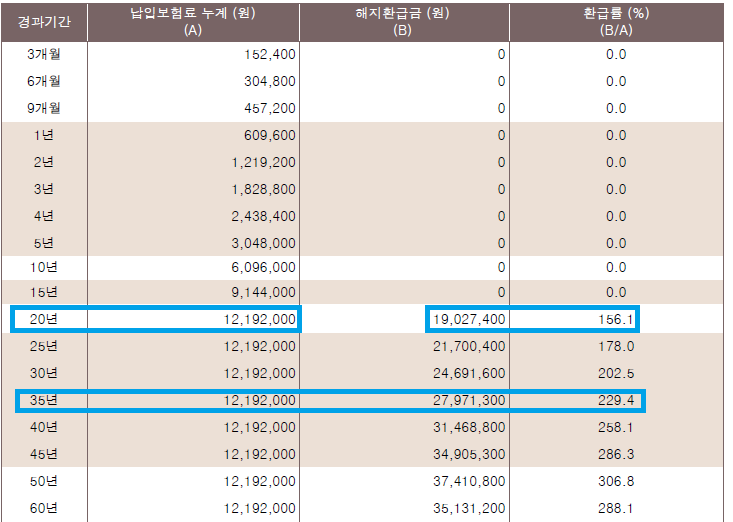
Task: Select the 2년 row label
Action: tap(44, 163)
